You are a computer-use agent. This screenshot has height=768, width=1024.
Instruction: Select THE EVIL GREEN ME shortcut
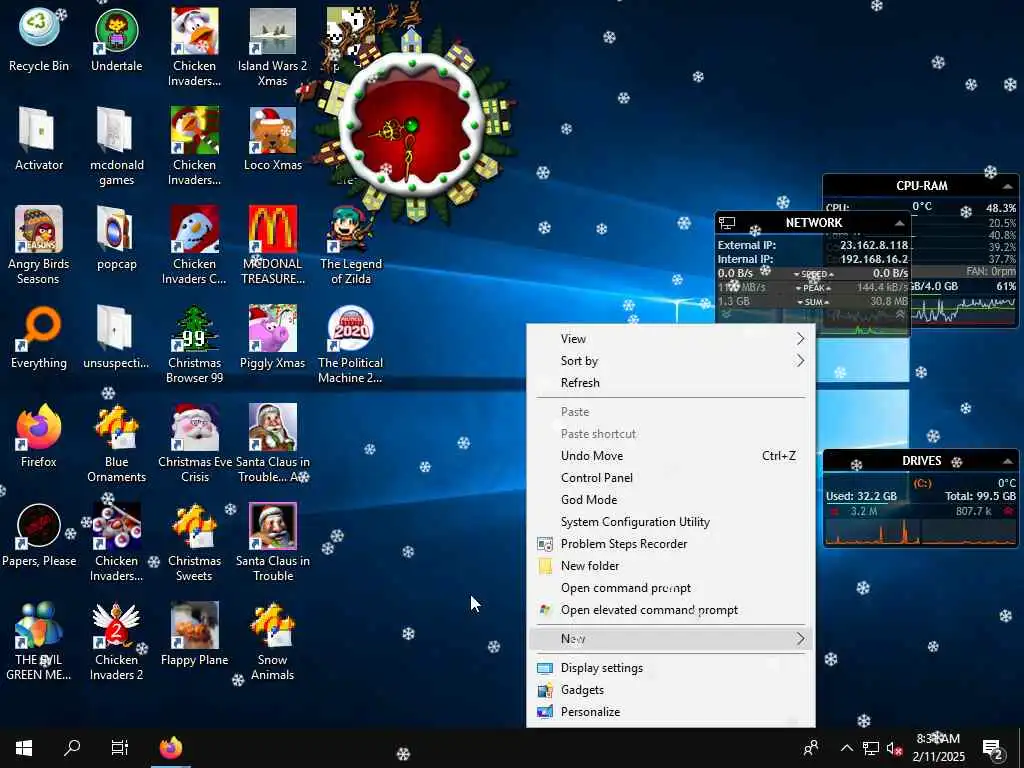click(39, 641)
